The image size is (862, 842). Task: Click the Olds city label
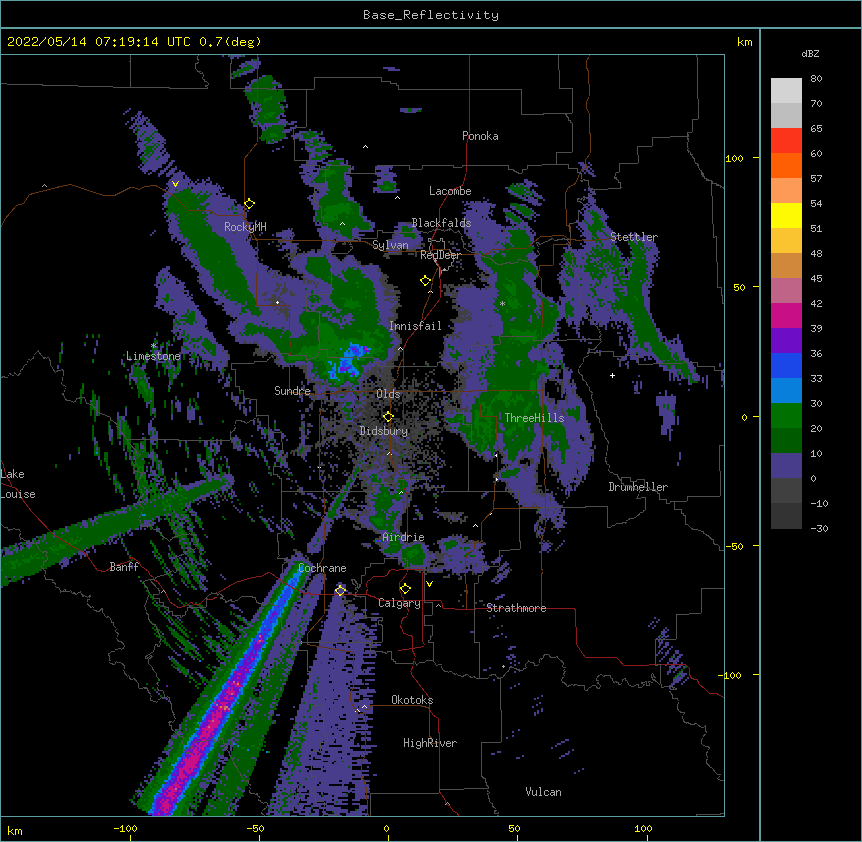388,394
